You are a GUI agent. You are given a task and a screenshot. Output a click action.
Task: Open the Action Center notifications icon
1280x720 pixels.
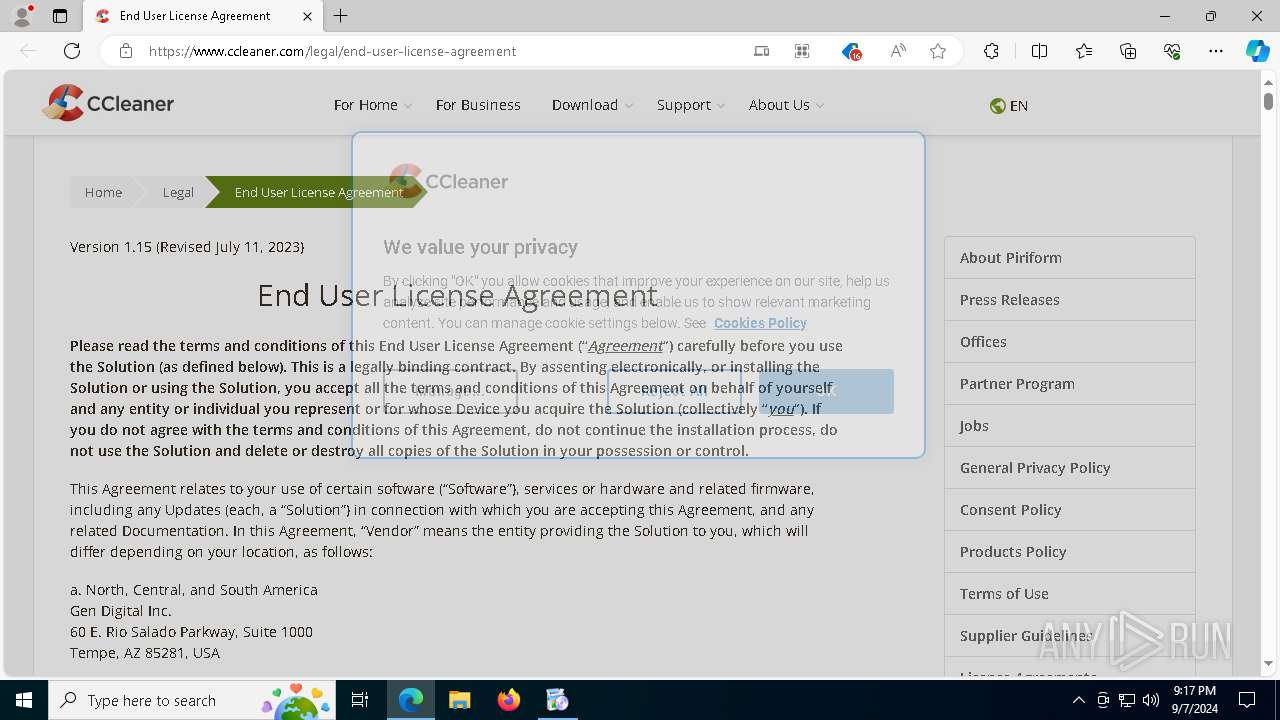click(1247, 700)
